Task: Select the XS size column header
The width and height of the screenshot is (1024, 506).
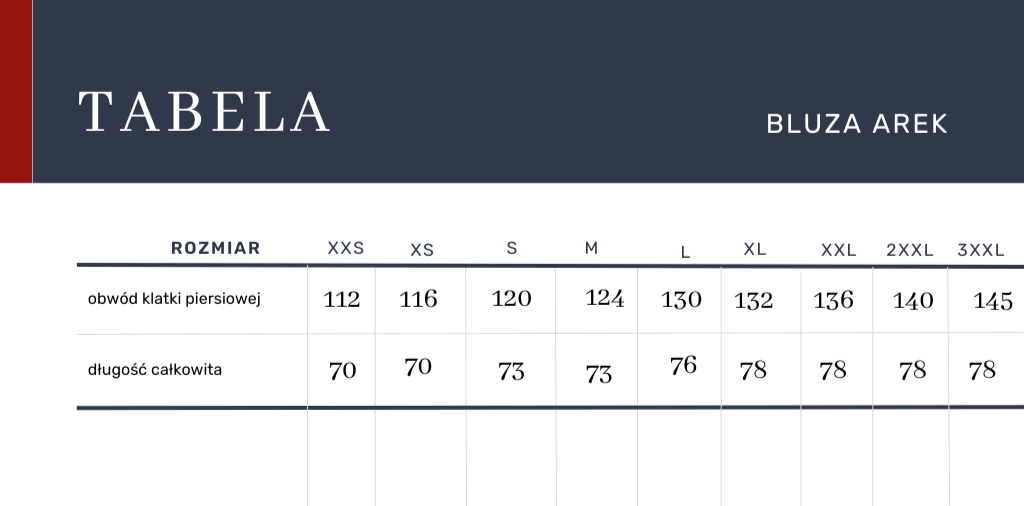Action: click(422, 250)
